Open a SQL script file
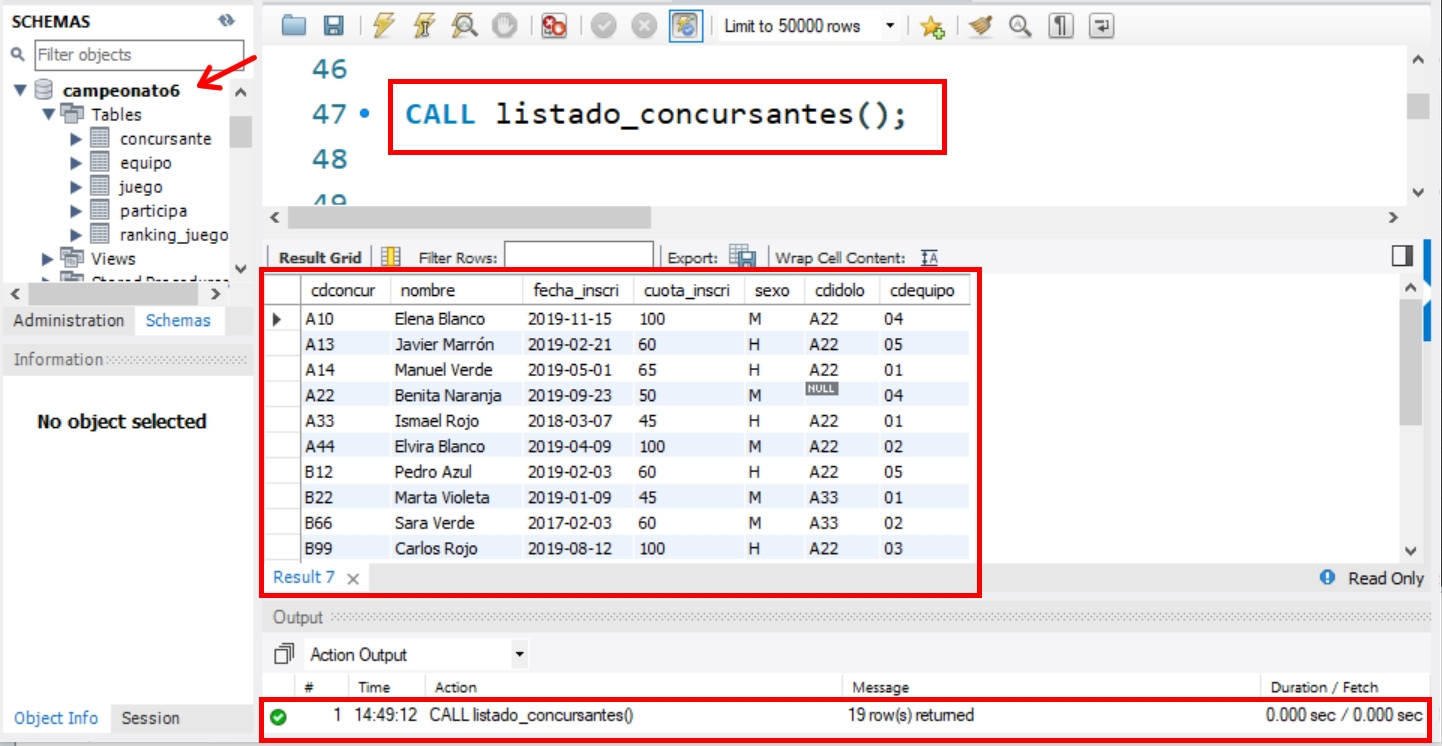The width and height of the screenshot is (1442, 746). click(293, 27)
